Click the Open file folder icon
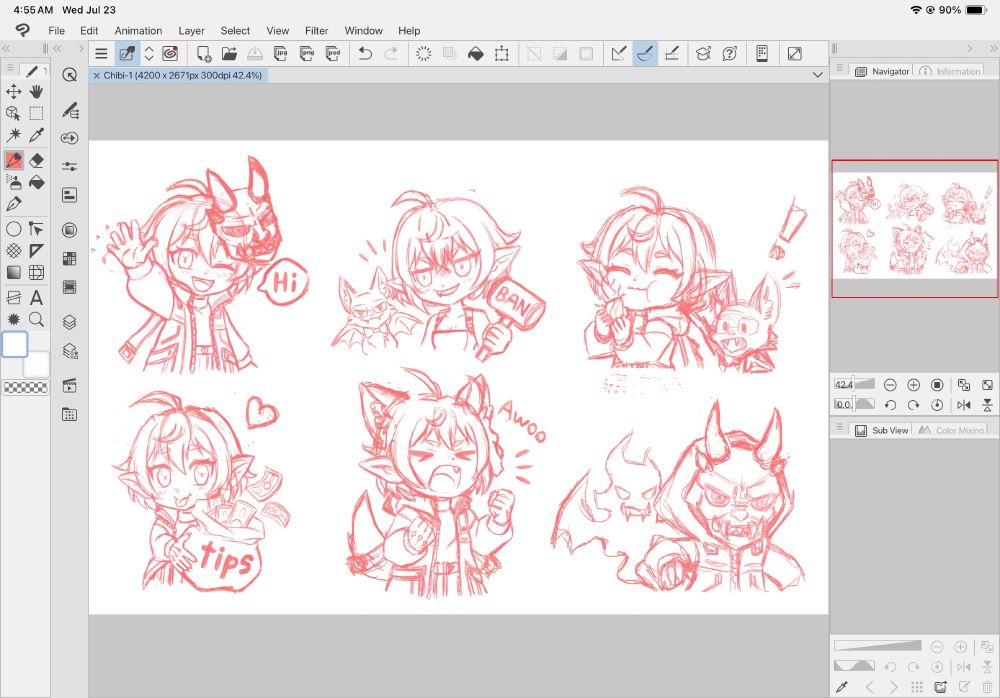The height and width of the screenshot is (698, 1000). pos(229,54)
